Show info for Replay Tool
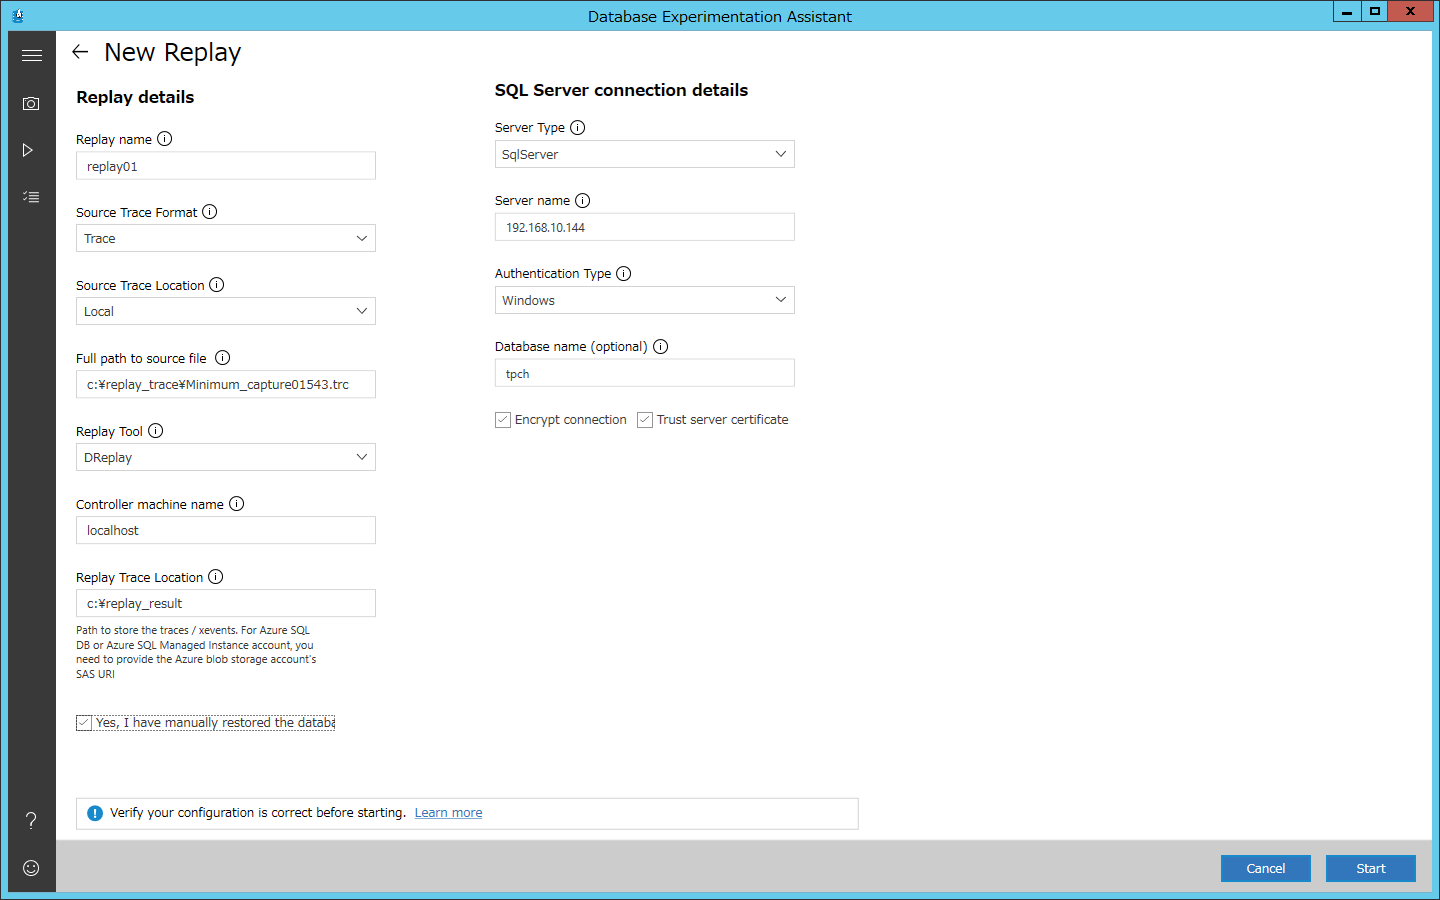 pyautogui.click(x=156, y=431)
